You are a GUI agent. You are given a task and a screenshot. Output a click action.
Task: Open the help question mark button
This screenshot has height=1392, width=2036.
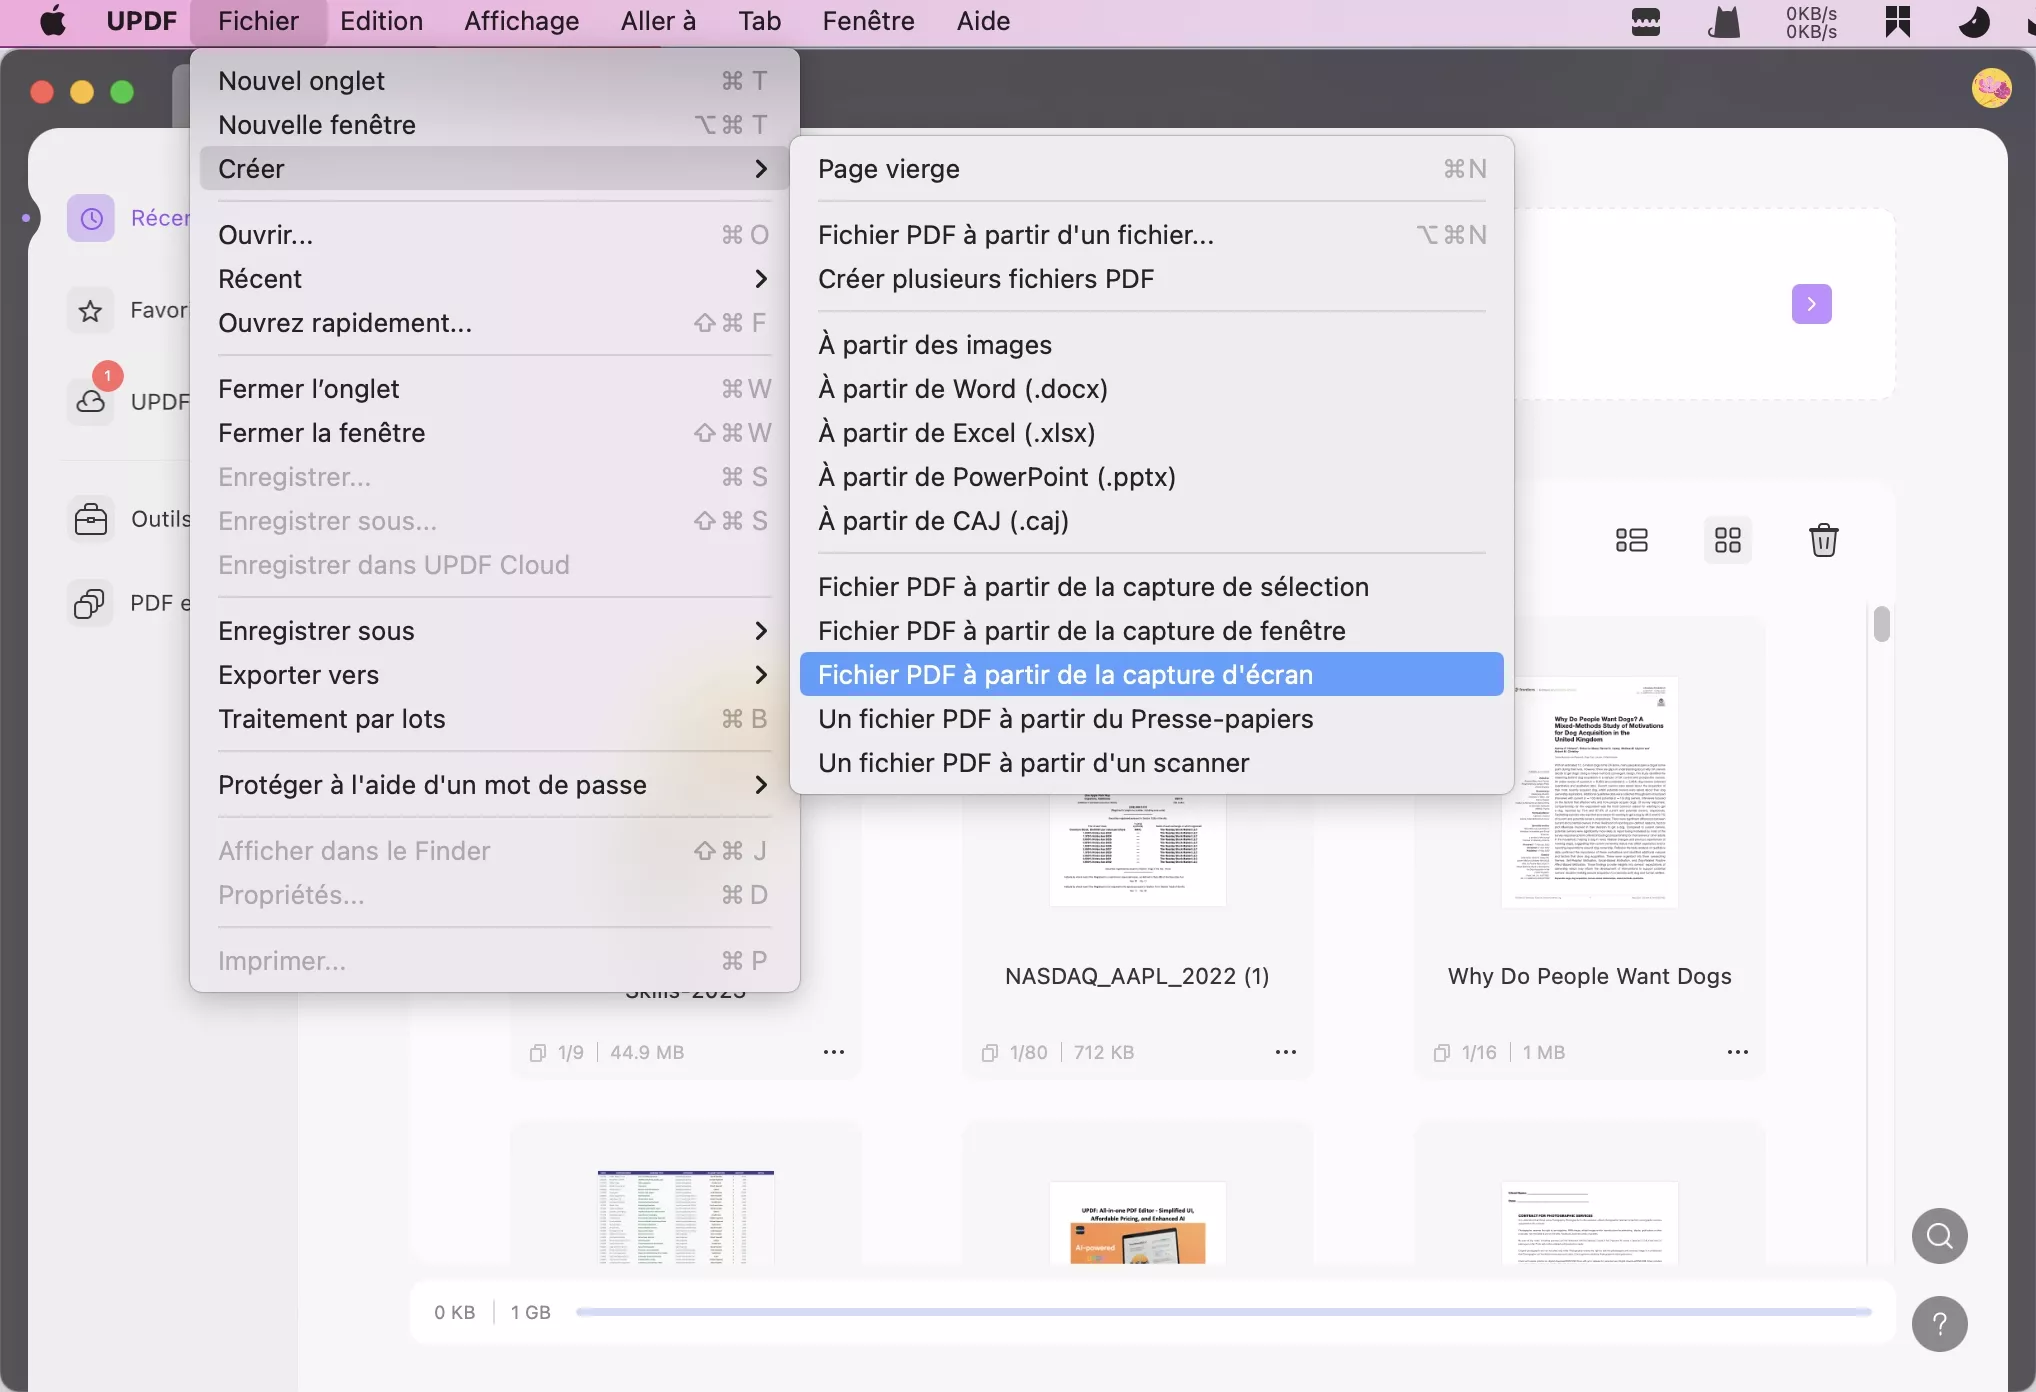click(1939, 1324)
